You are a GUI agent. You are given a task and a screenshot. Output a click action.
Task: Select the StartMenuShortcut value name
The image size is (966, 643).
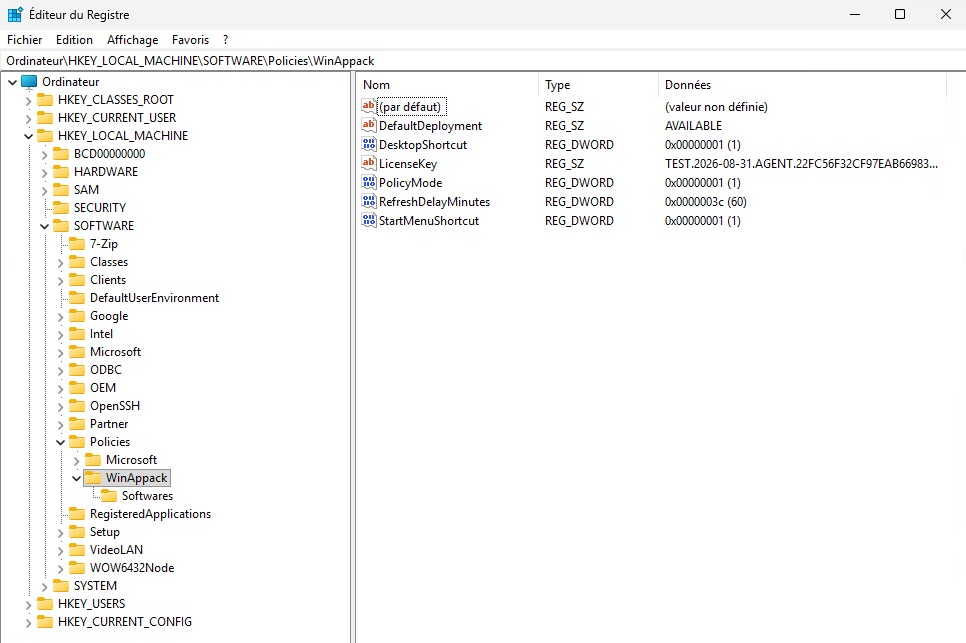point(429,221)
